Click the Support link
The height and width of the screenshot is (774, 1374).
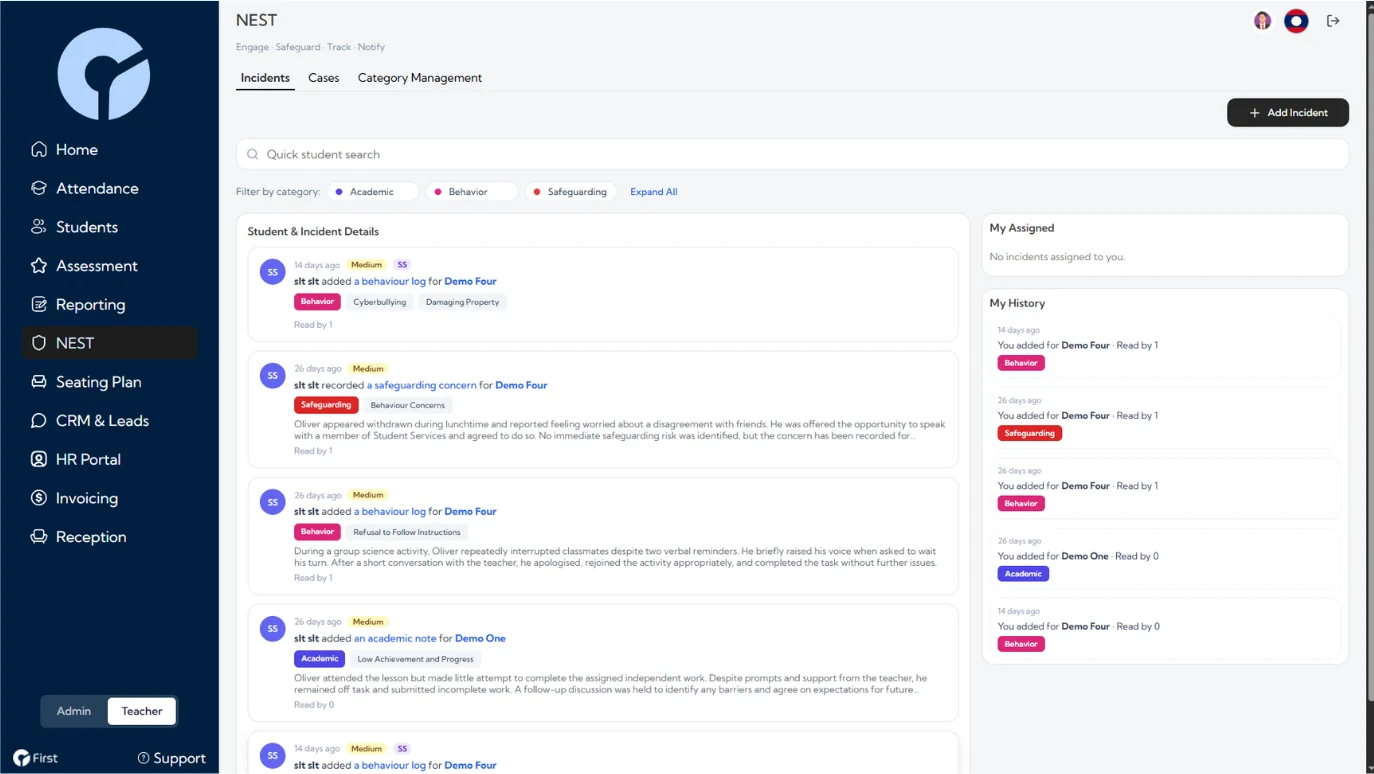(171, 758)
